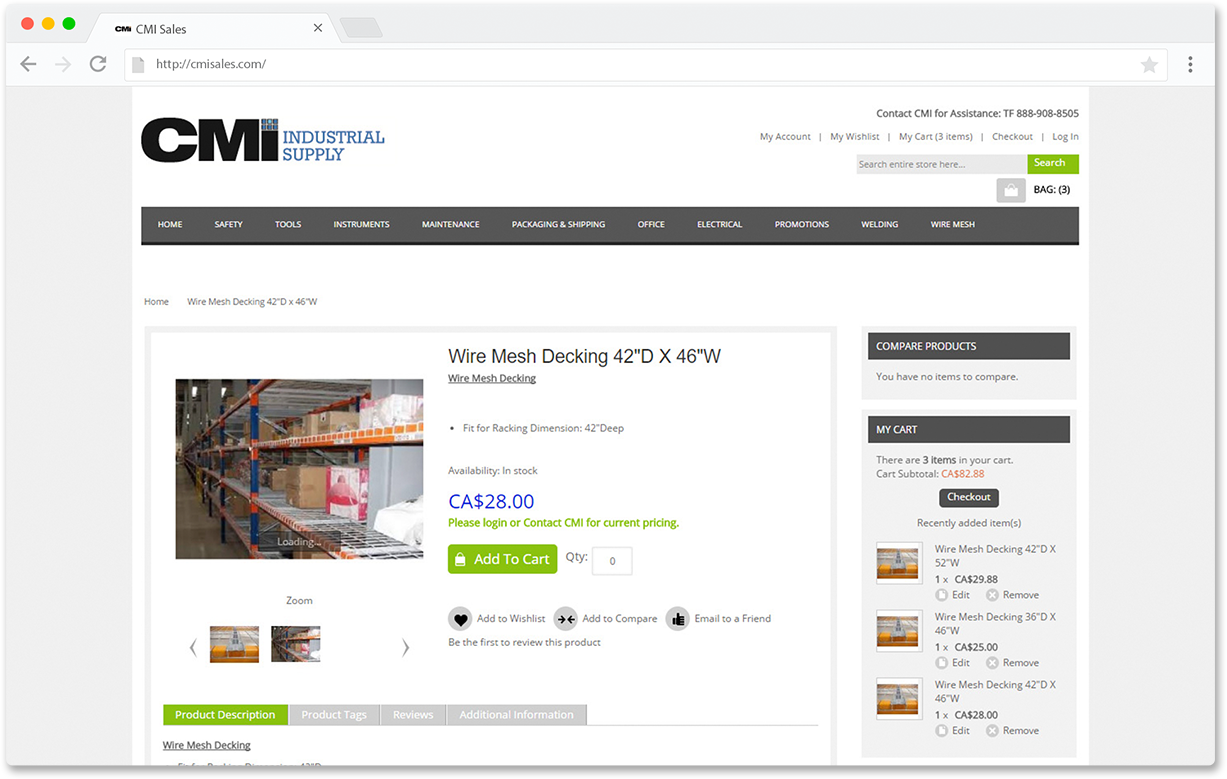
Task: Open the MAINTENANCE category menu
Action: click(x=451, y=225)
